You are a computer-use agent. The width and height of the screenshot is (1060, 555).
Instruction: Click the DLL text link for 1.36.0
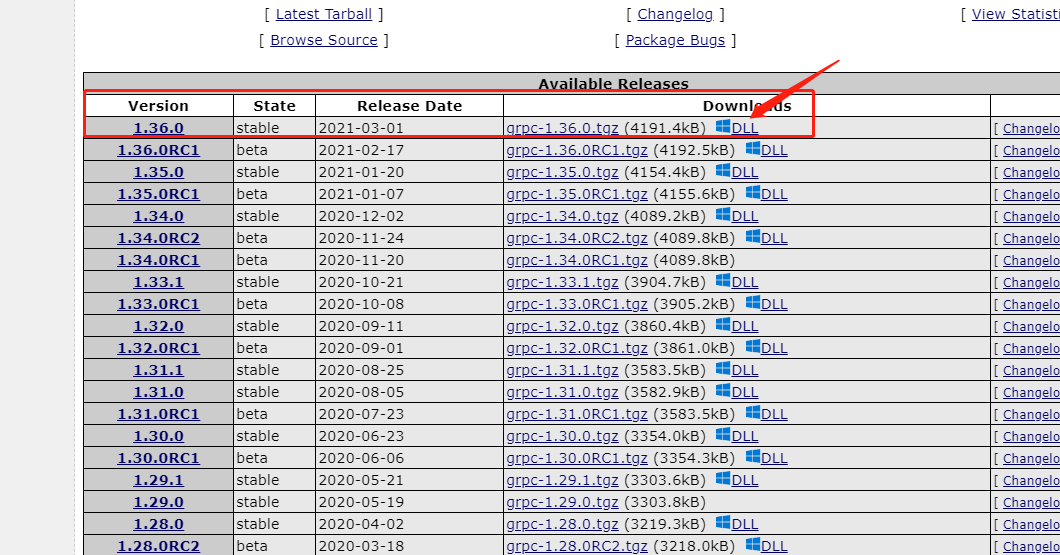tap(744, 128)
